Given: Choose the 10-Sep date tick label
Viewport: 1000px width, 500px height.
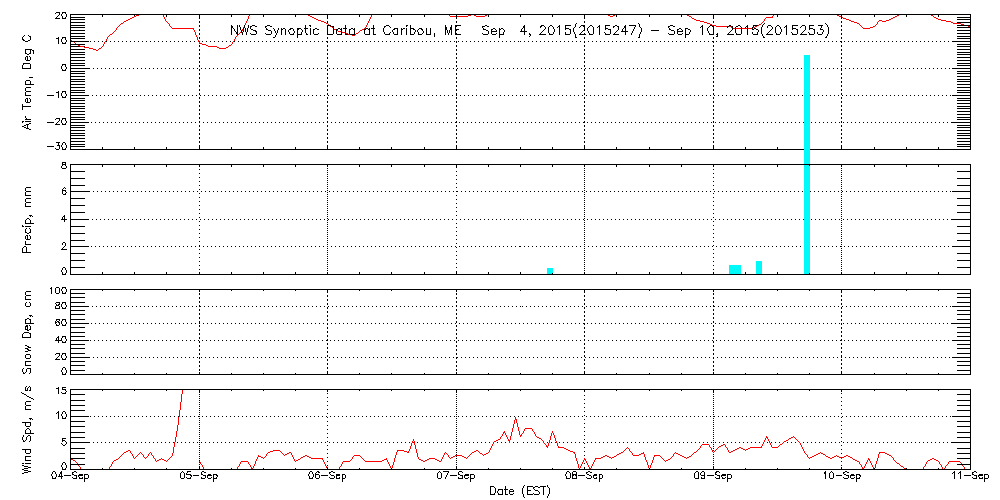Looking at the screenshot, I should 841,478.
